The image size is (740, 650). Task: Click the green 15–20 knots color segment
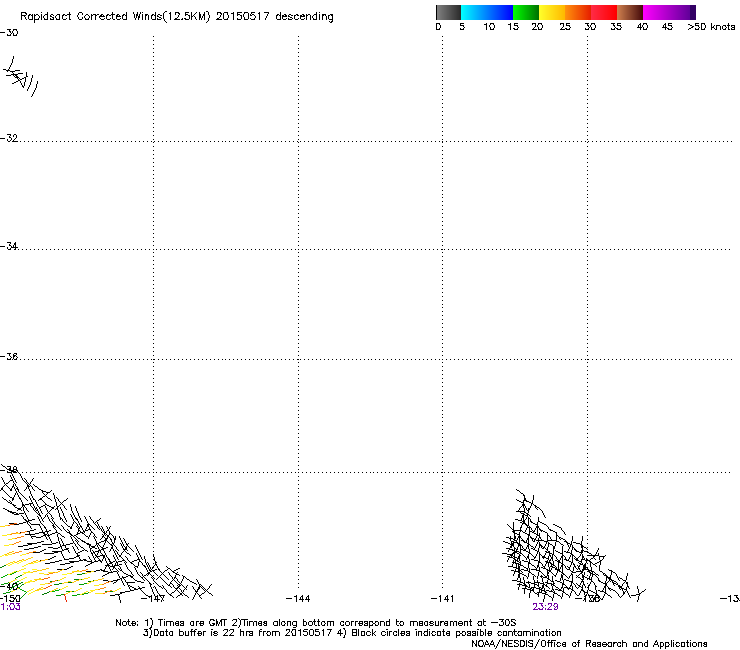tap(526, 12)
